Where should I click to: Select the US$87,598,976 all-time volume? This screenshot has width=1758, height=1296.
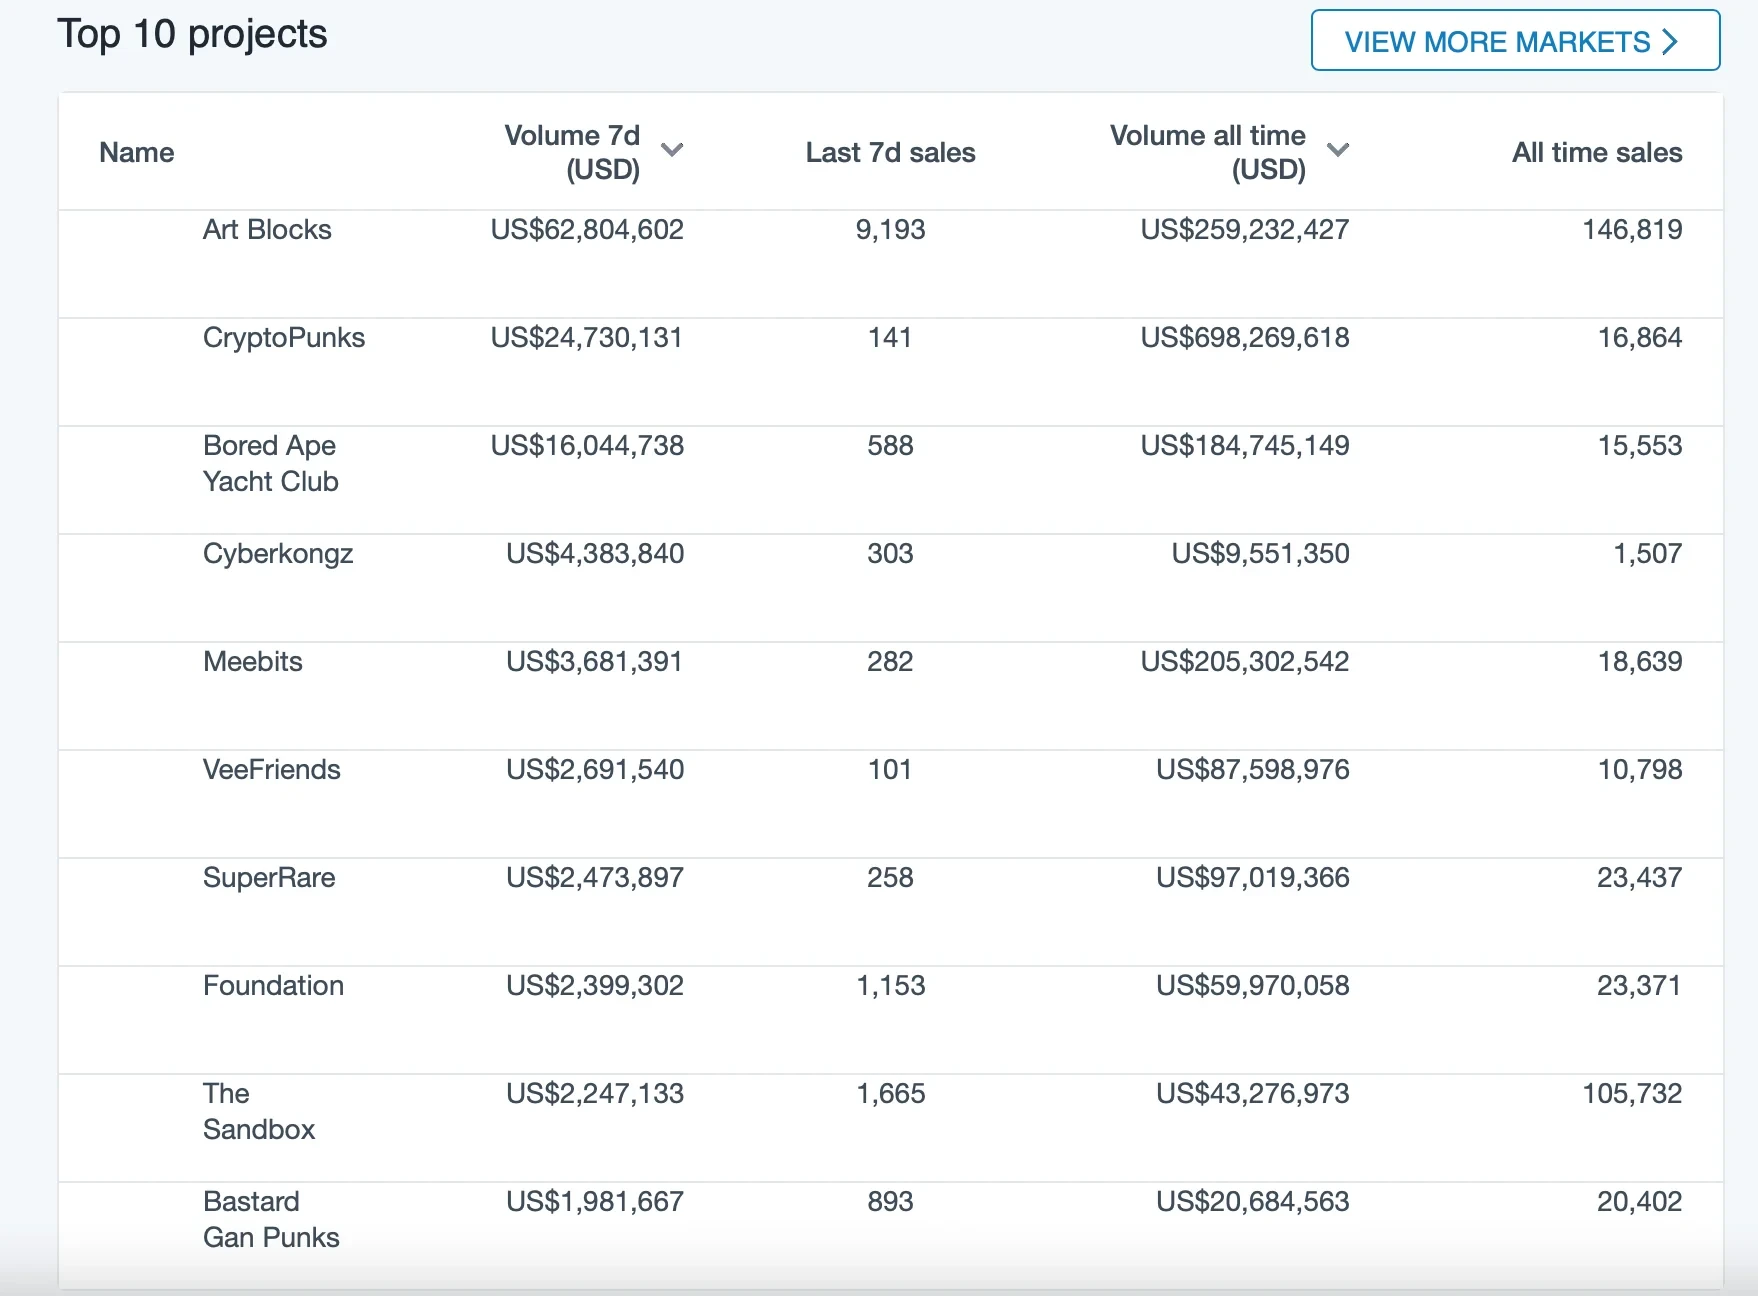tap(1253, 770)
